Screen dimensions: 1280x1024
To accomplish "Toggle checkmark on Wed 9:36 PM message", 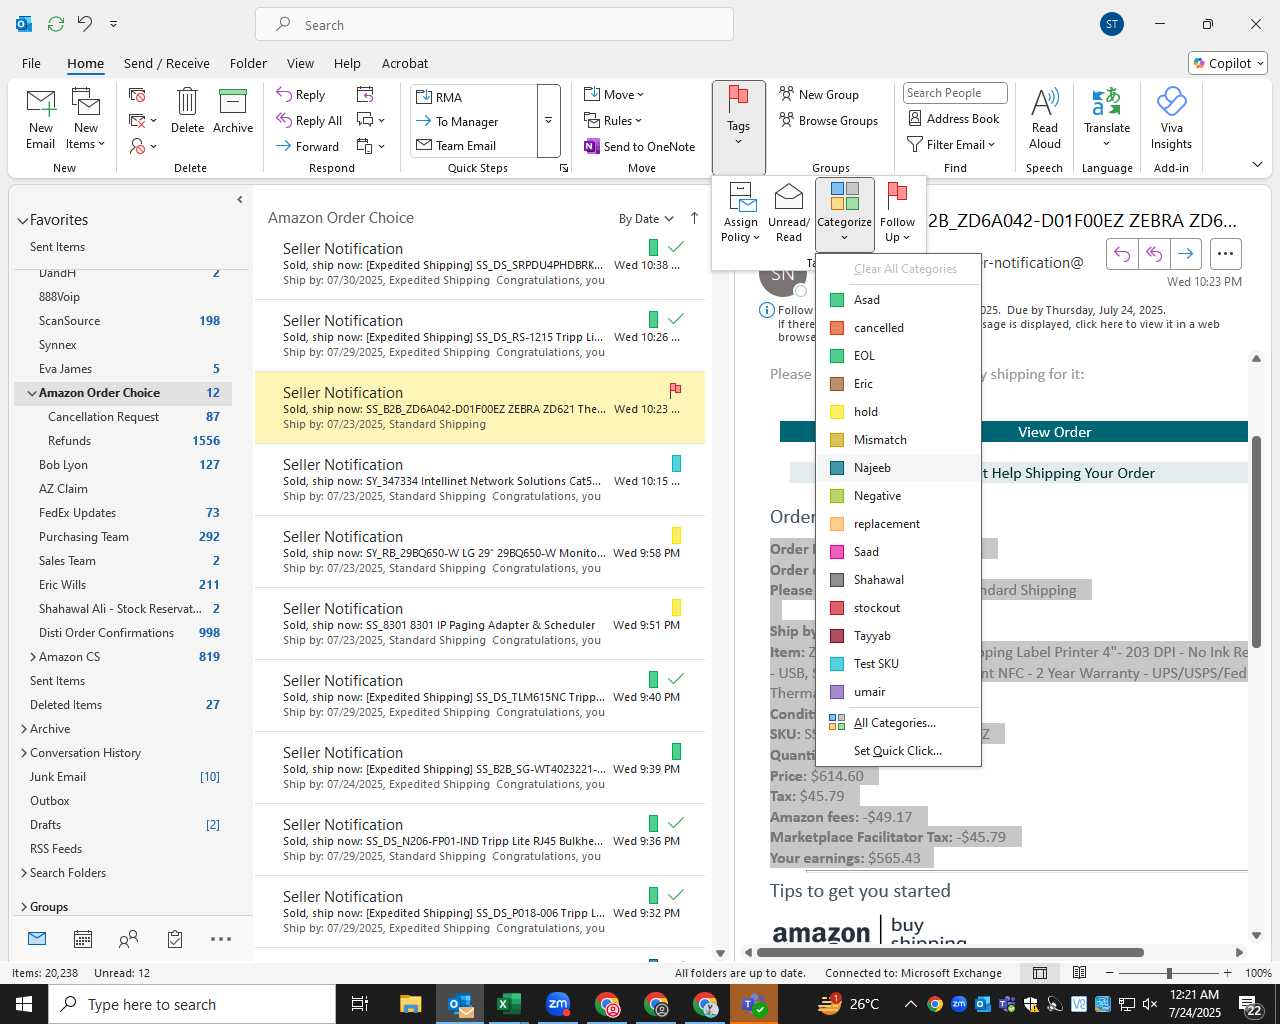I will [x=676, y=822].
